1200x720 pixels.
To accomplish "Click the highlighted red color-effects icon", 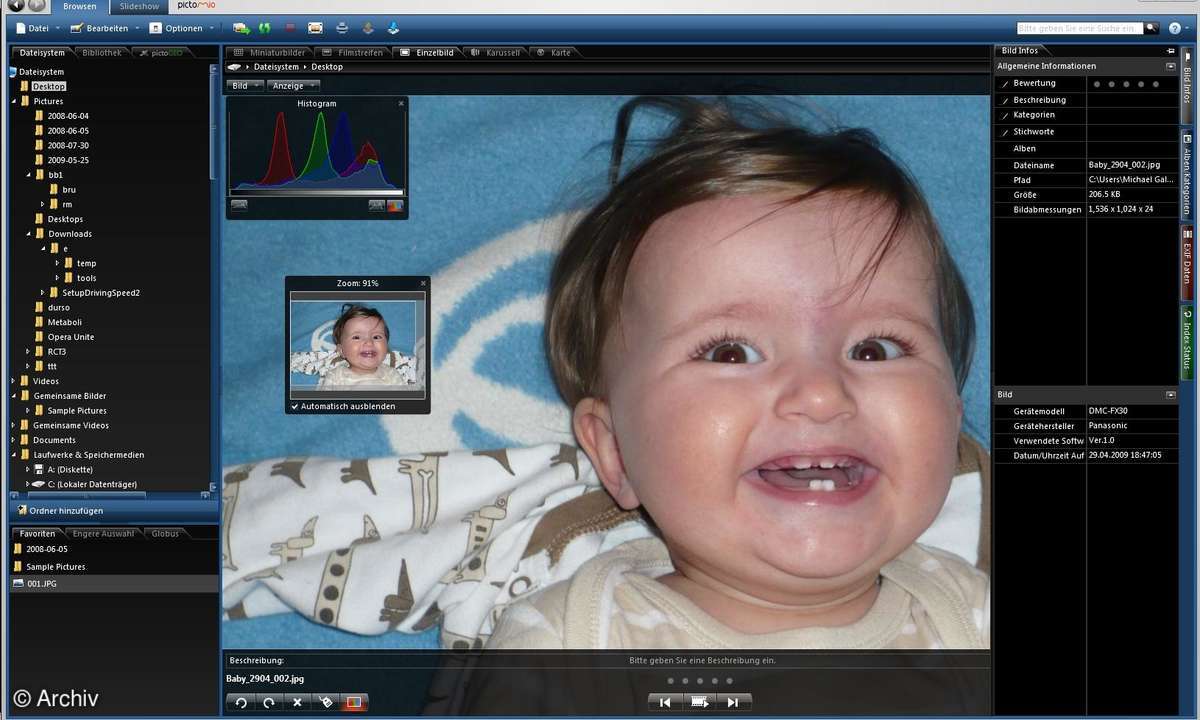I will click(x=353, y=702).
